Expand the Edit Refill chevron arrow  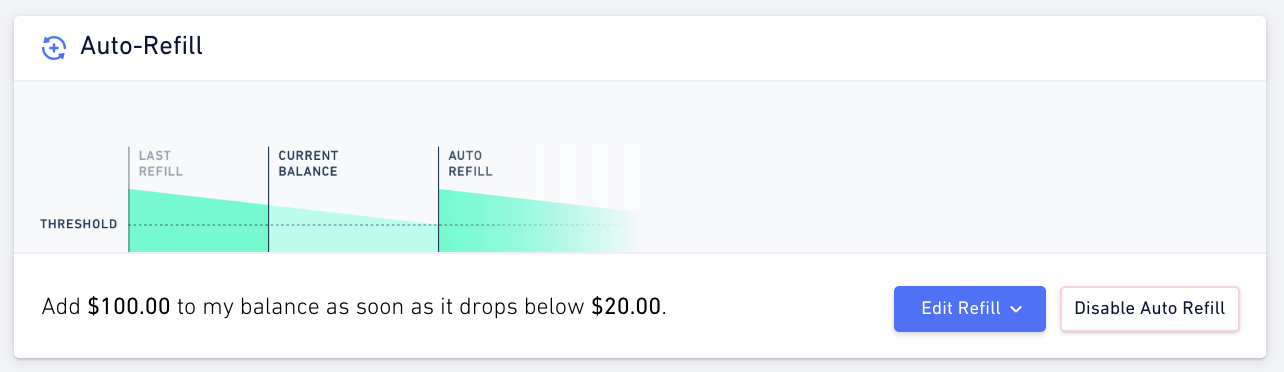tap(1016, 309)
